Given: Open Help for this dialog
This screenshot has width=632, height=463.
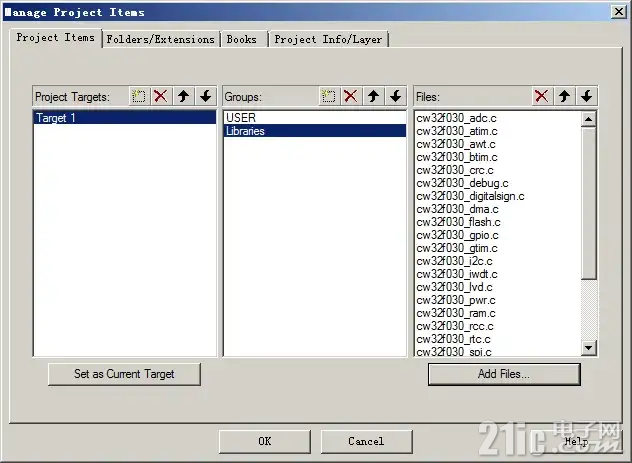Looking at the screenshot, I should click(576, 442).
